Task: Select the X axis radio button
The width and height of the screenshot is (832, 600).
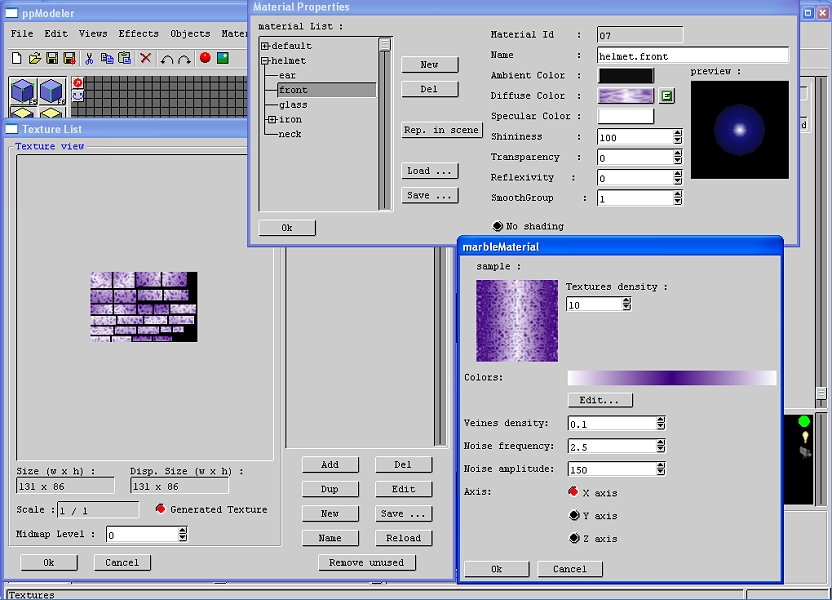Action: pos(573,492)
